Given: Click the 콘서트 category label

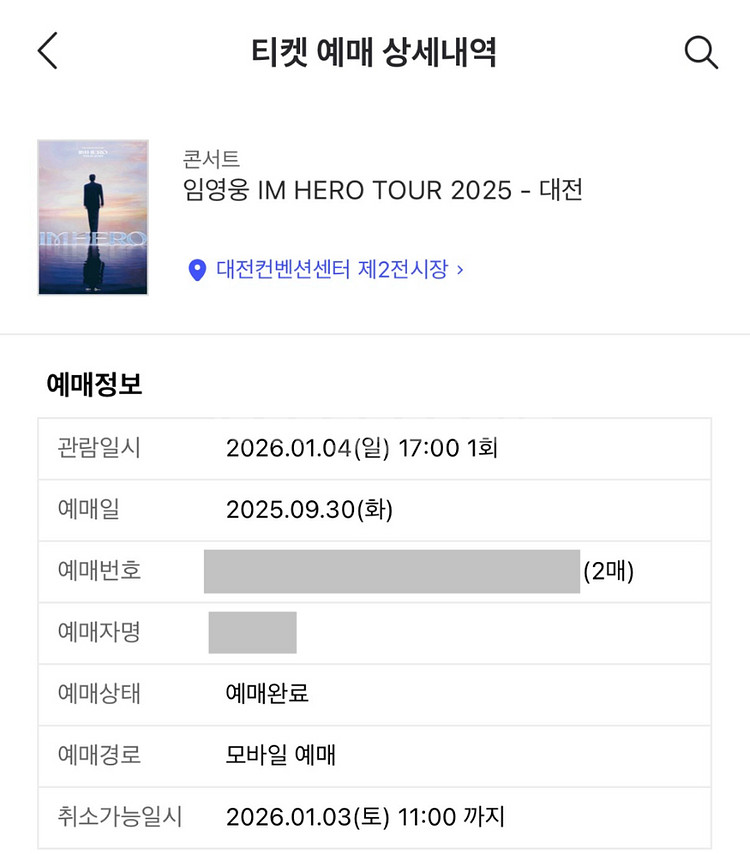Looking at the screenshot, I should tap(212, 158).
